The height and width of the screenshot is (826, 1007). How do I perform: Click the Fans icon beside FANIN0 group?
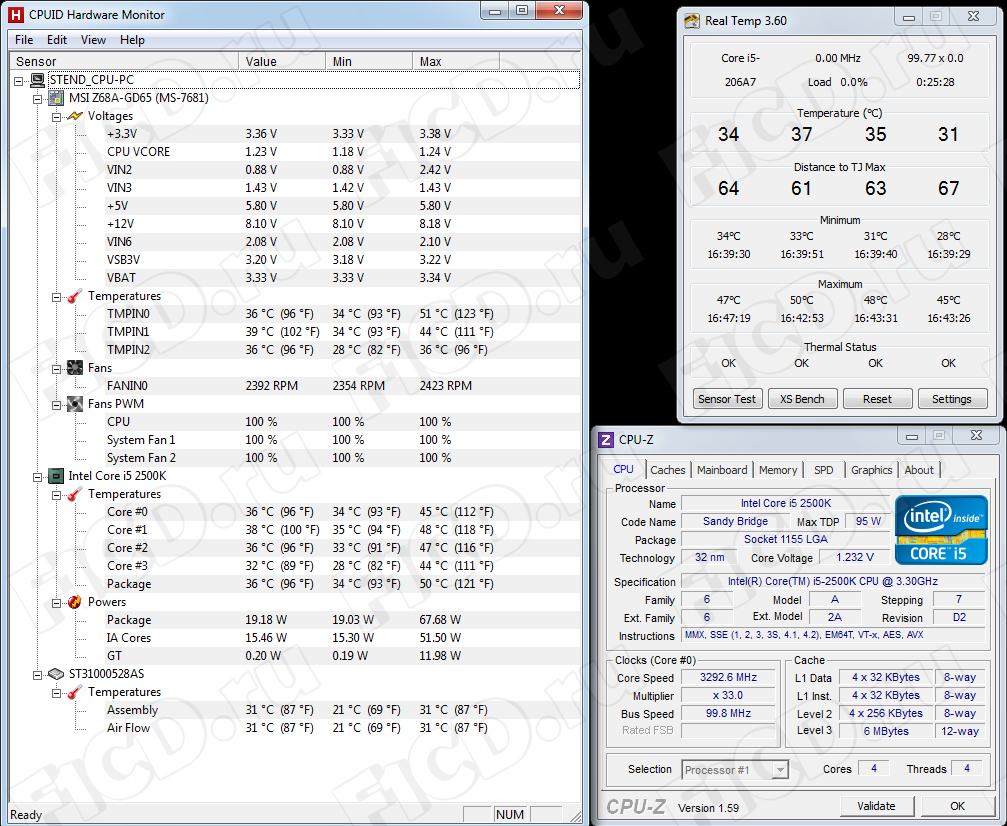click(x=75, y=368)
